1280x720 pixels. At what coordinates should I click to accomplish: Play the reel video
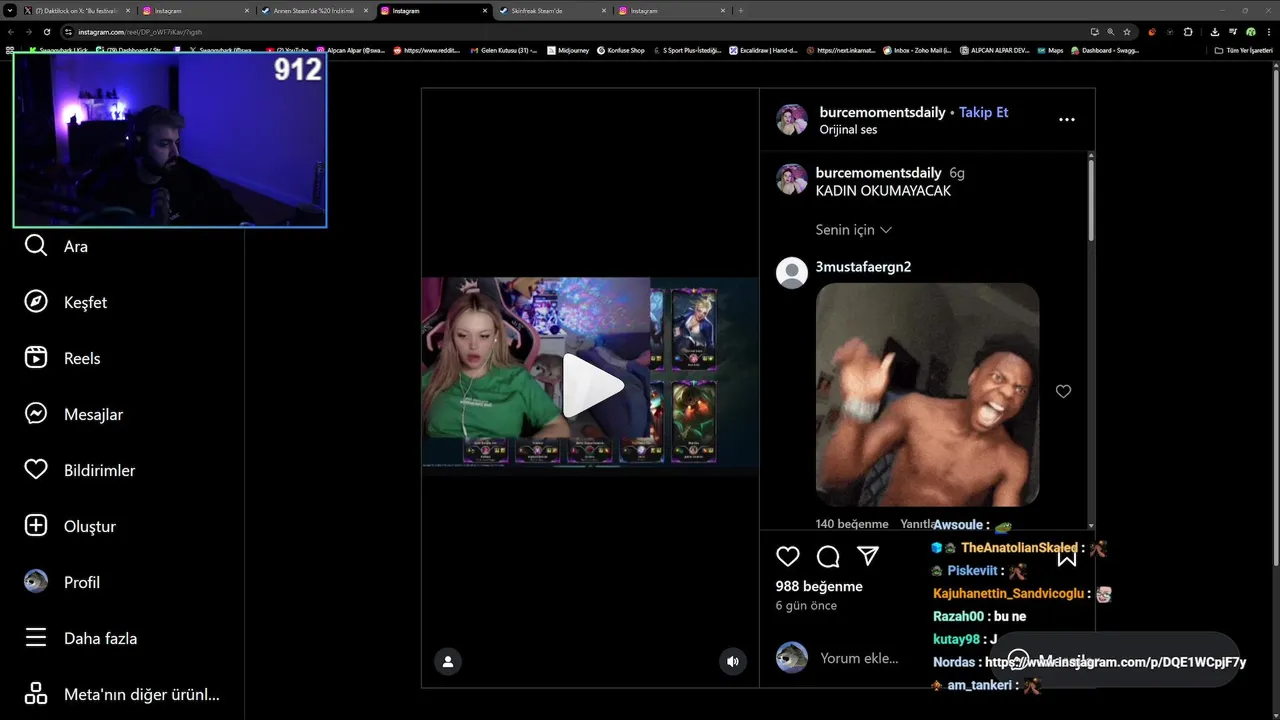point(591,386)
